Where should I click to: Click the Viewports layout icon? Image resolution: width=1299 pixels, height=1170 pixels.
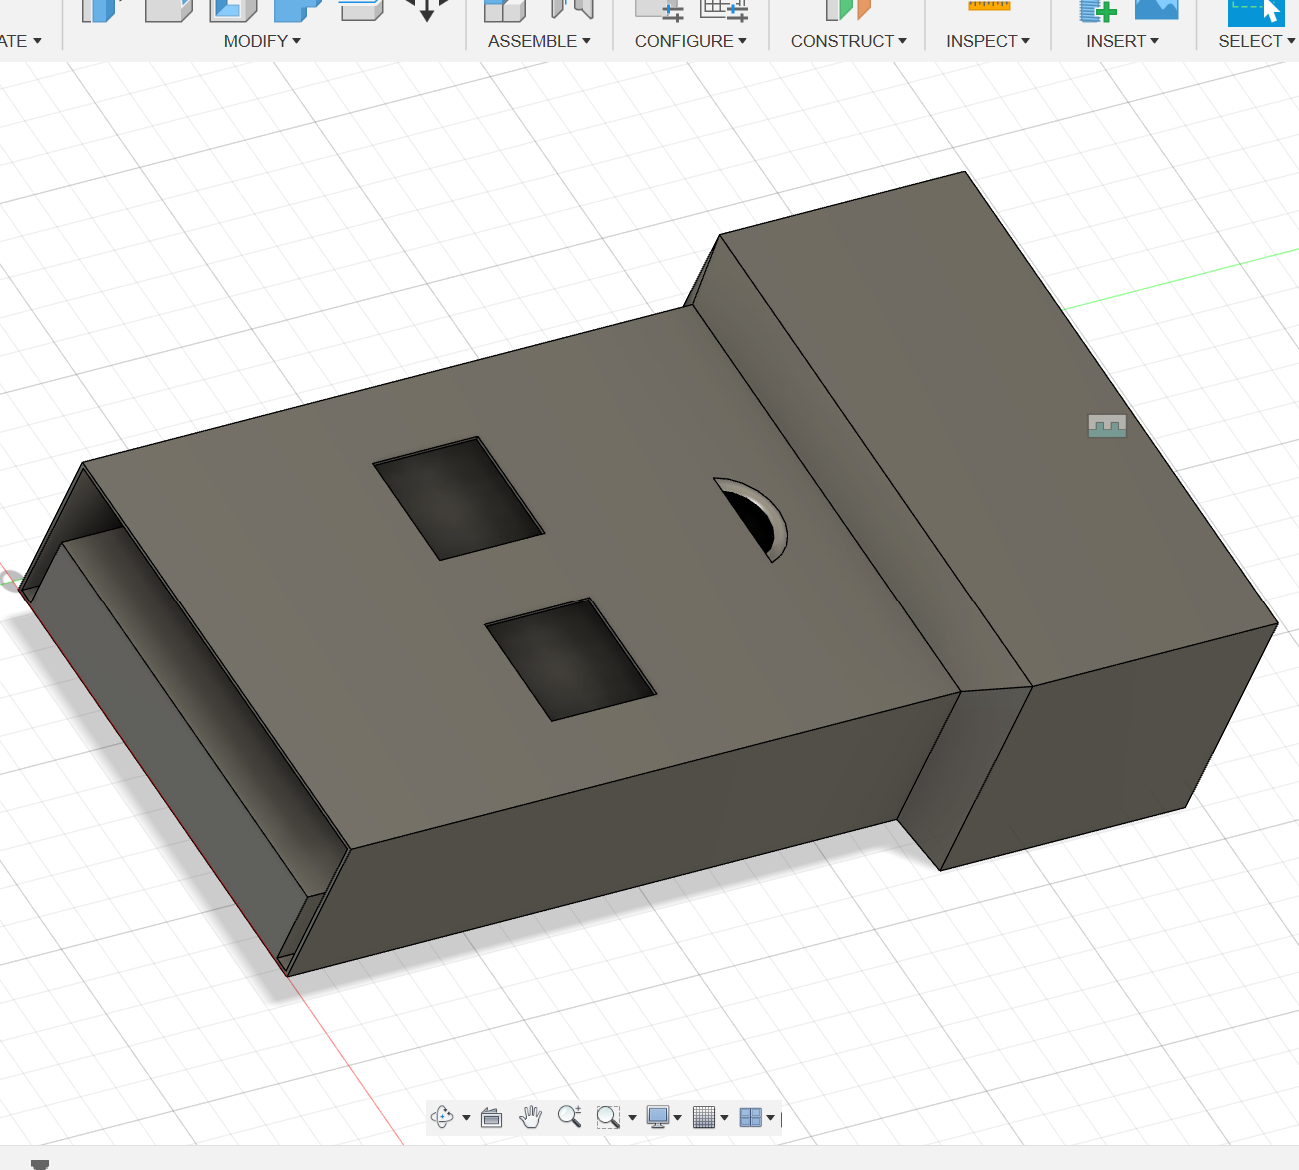coord(750,1117)
